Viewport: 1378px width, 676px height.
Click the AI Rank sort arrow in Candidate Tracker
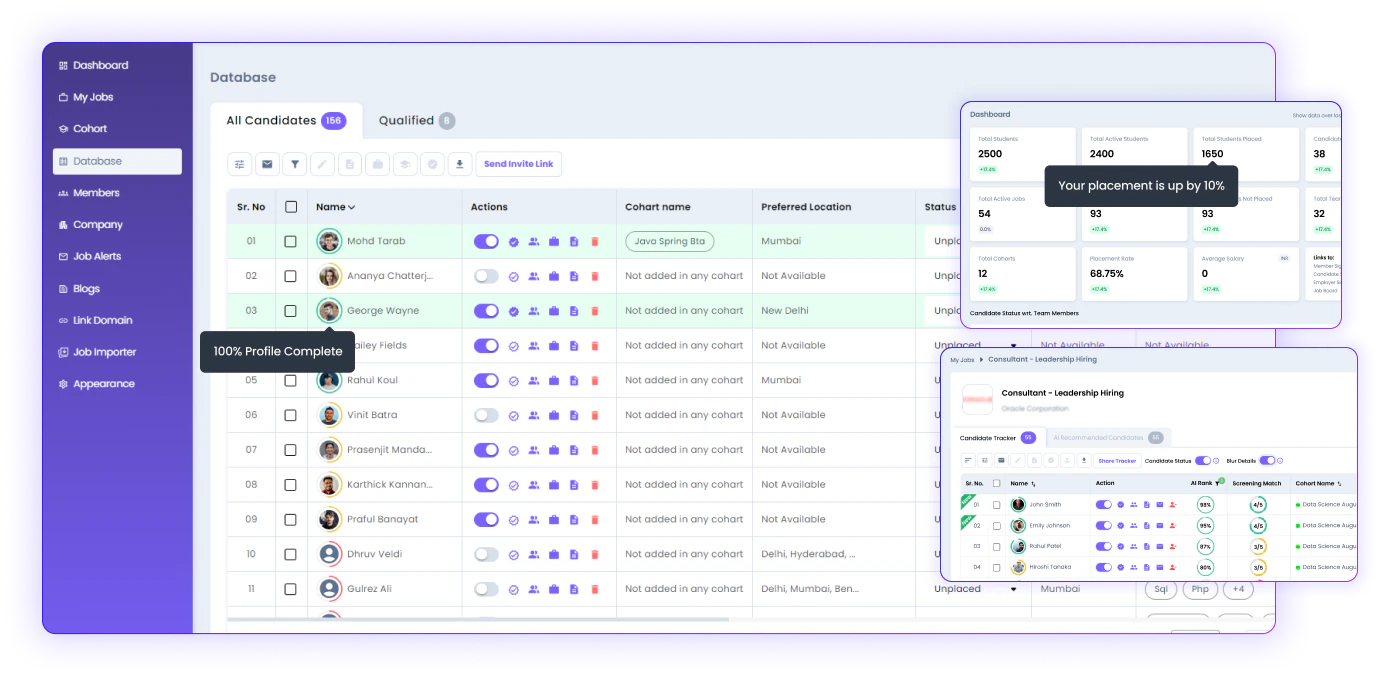(x=1217, y=483)
